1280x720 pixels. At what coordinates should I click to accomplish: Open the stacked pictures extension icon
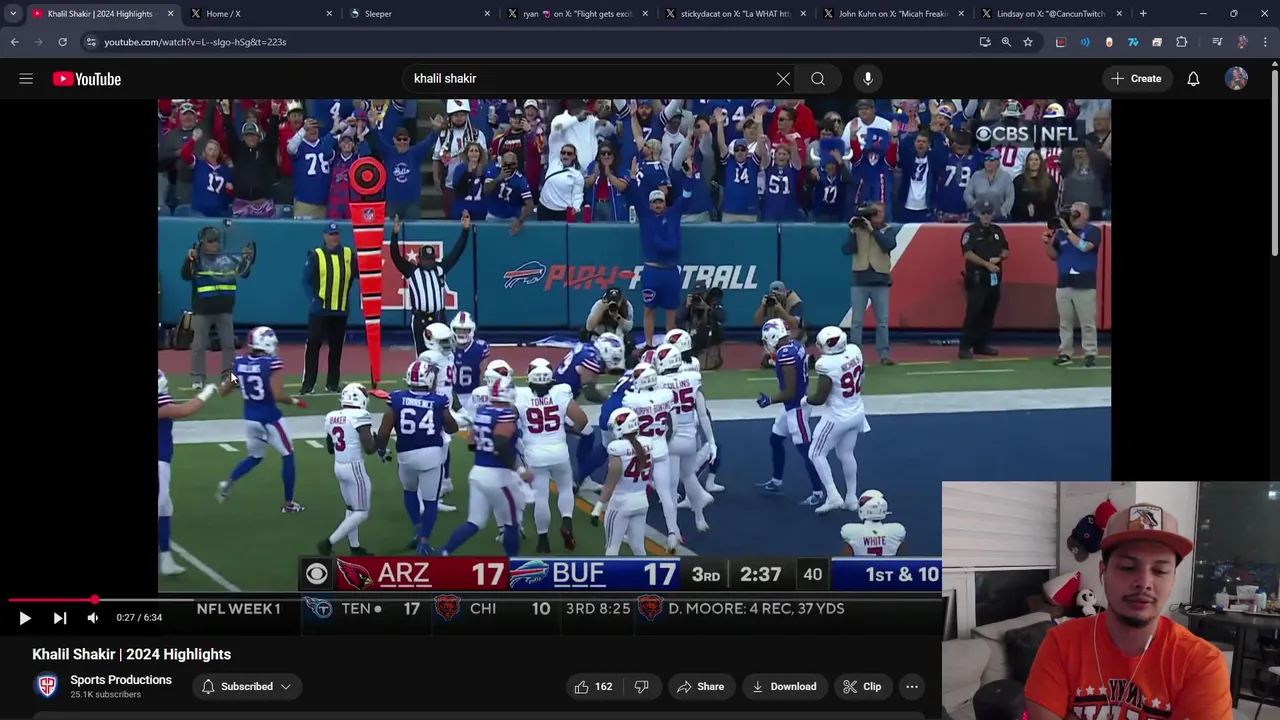pos(1157,42)
